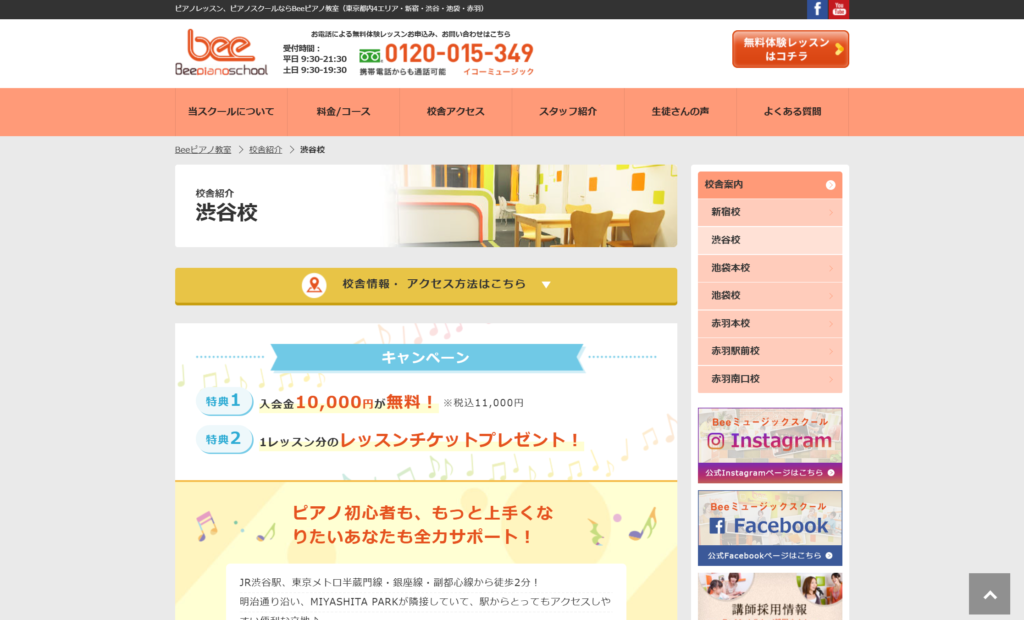Click the phone number 0120-015-349

tap(459, 54)
